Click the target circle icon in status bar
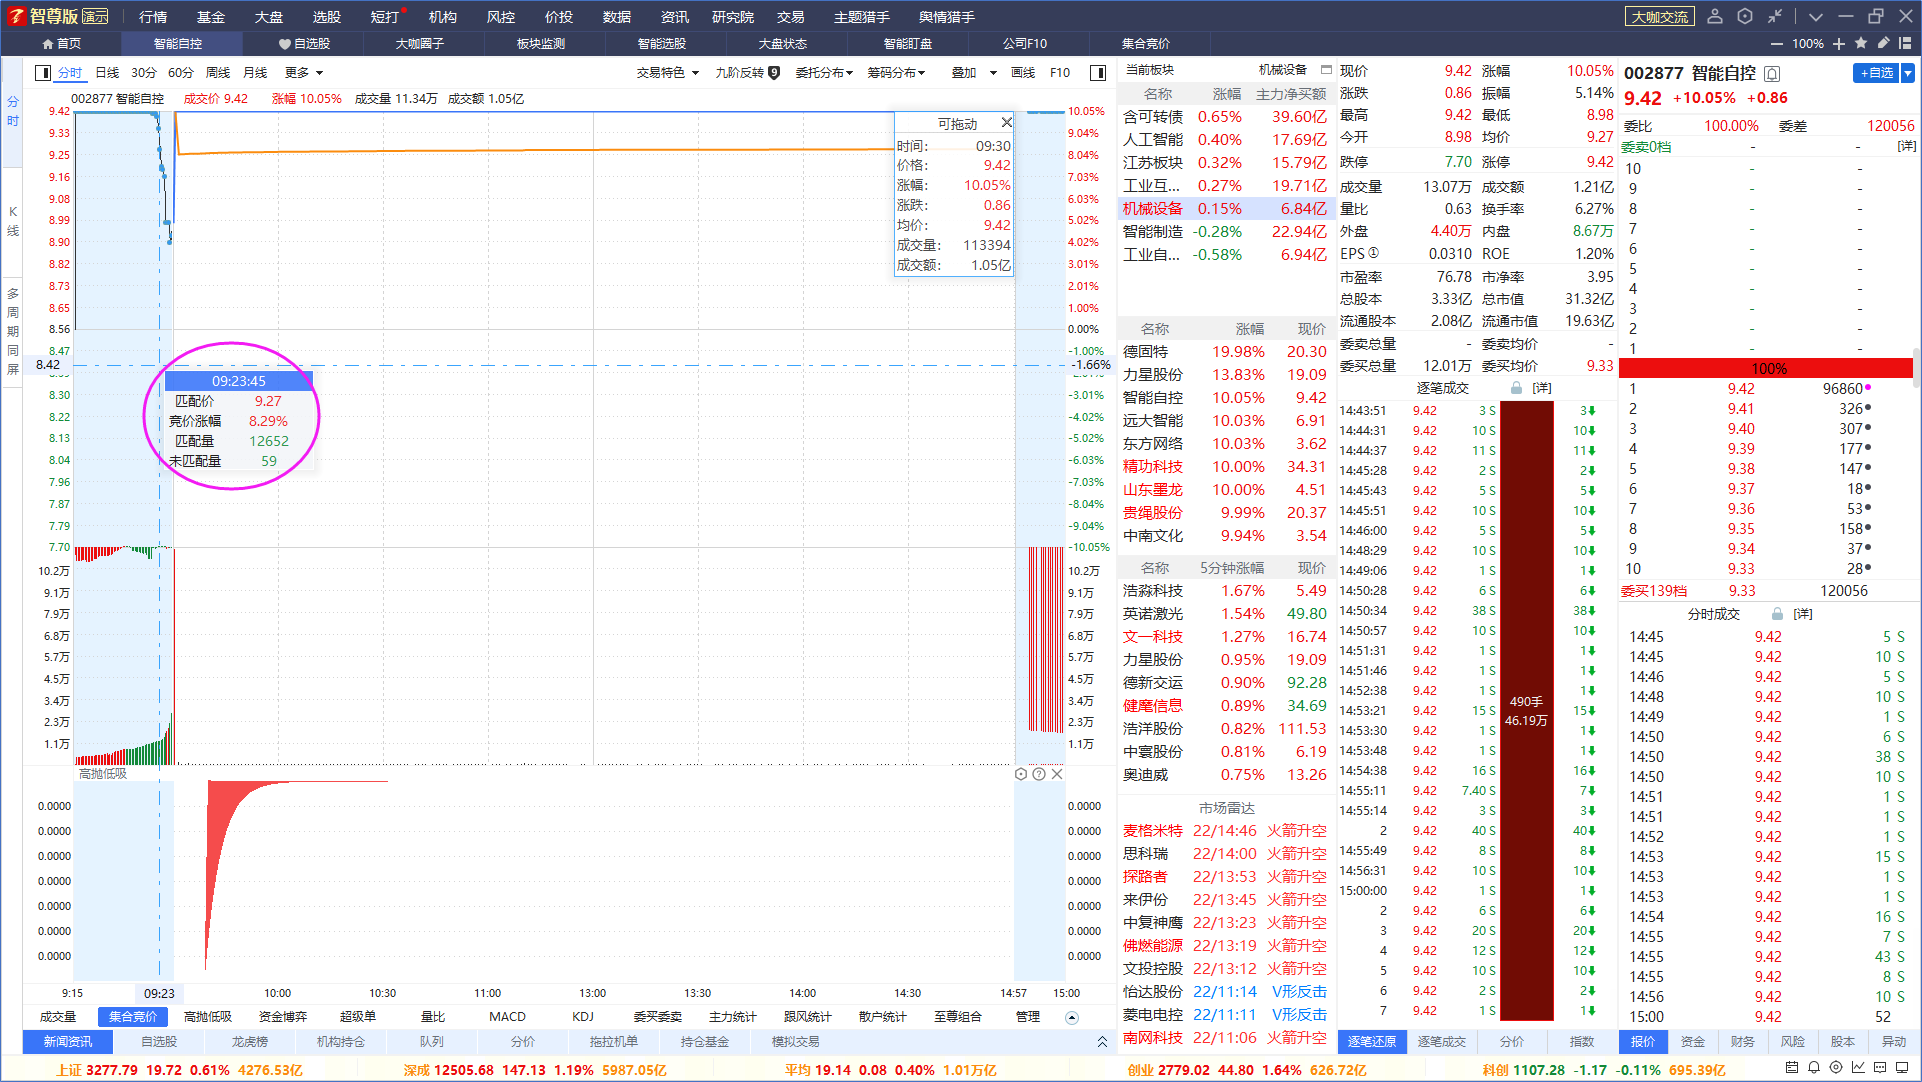The width and height of the screenshot is (1922, 1082). 1836,1068
